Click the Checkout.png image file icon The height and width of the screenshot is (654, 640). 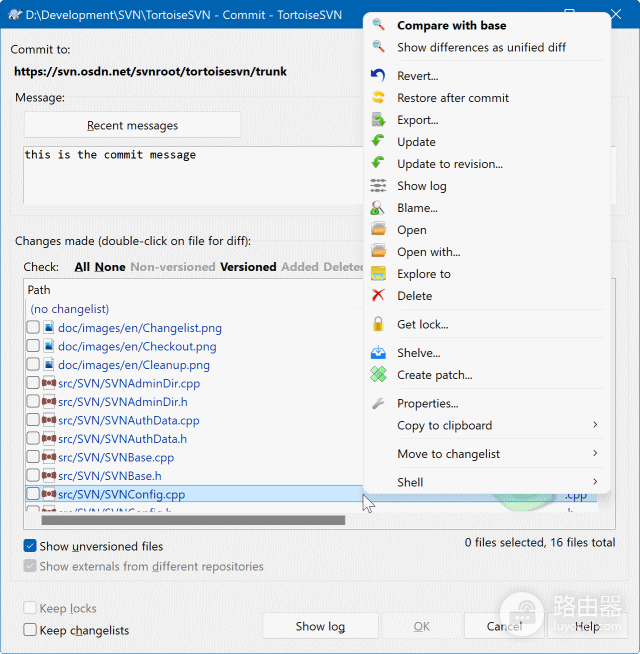[49, 346]
